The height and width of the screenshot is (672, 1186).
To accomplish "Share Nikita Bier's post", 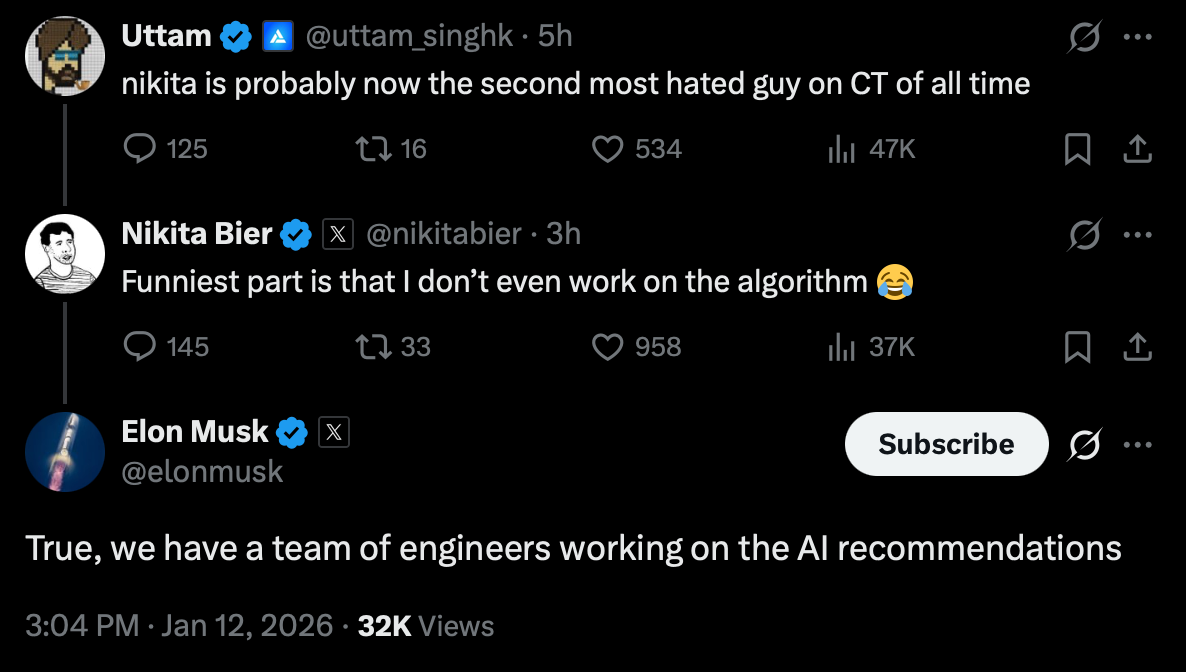I will coord(1137,347).
